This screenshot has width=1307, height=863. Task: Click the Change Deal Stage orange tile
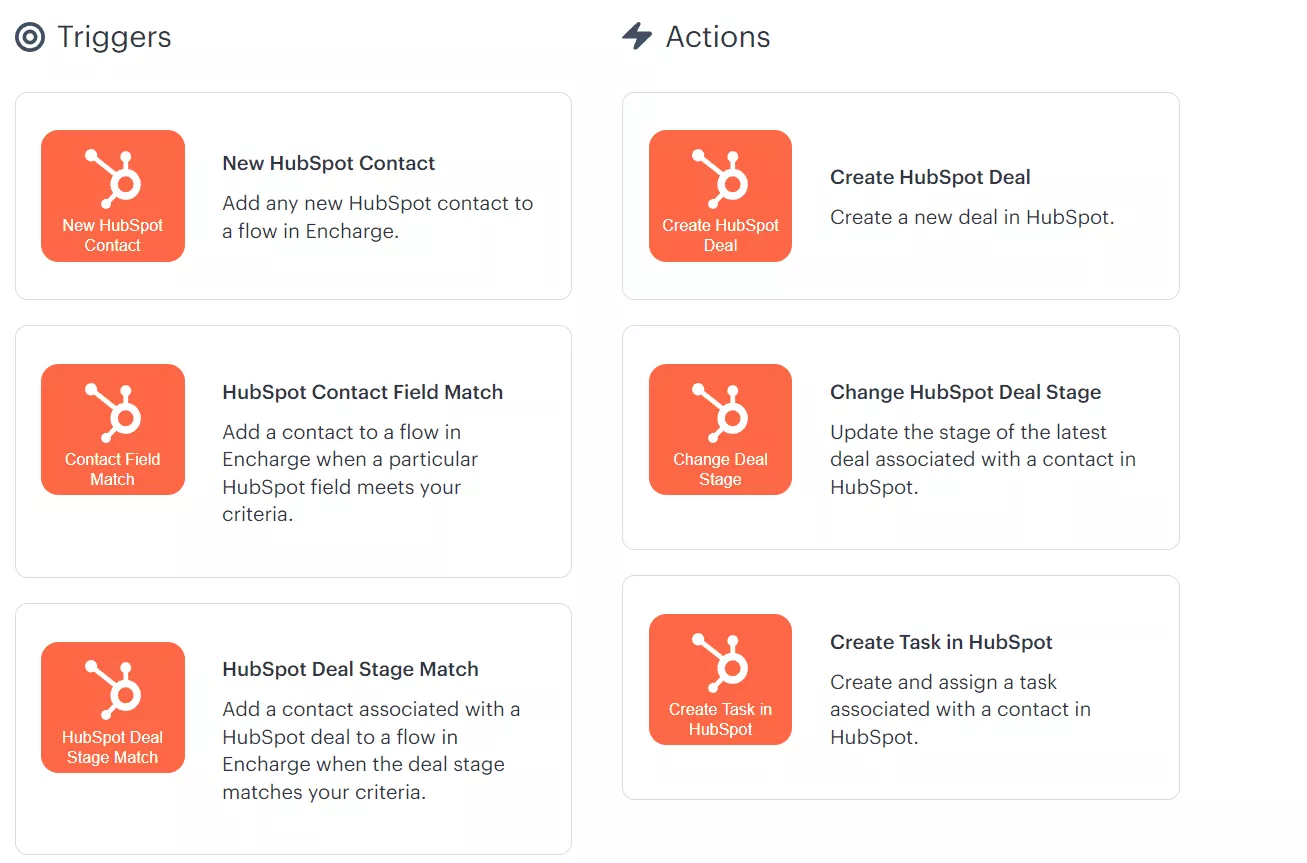720,429
